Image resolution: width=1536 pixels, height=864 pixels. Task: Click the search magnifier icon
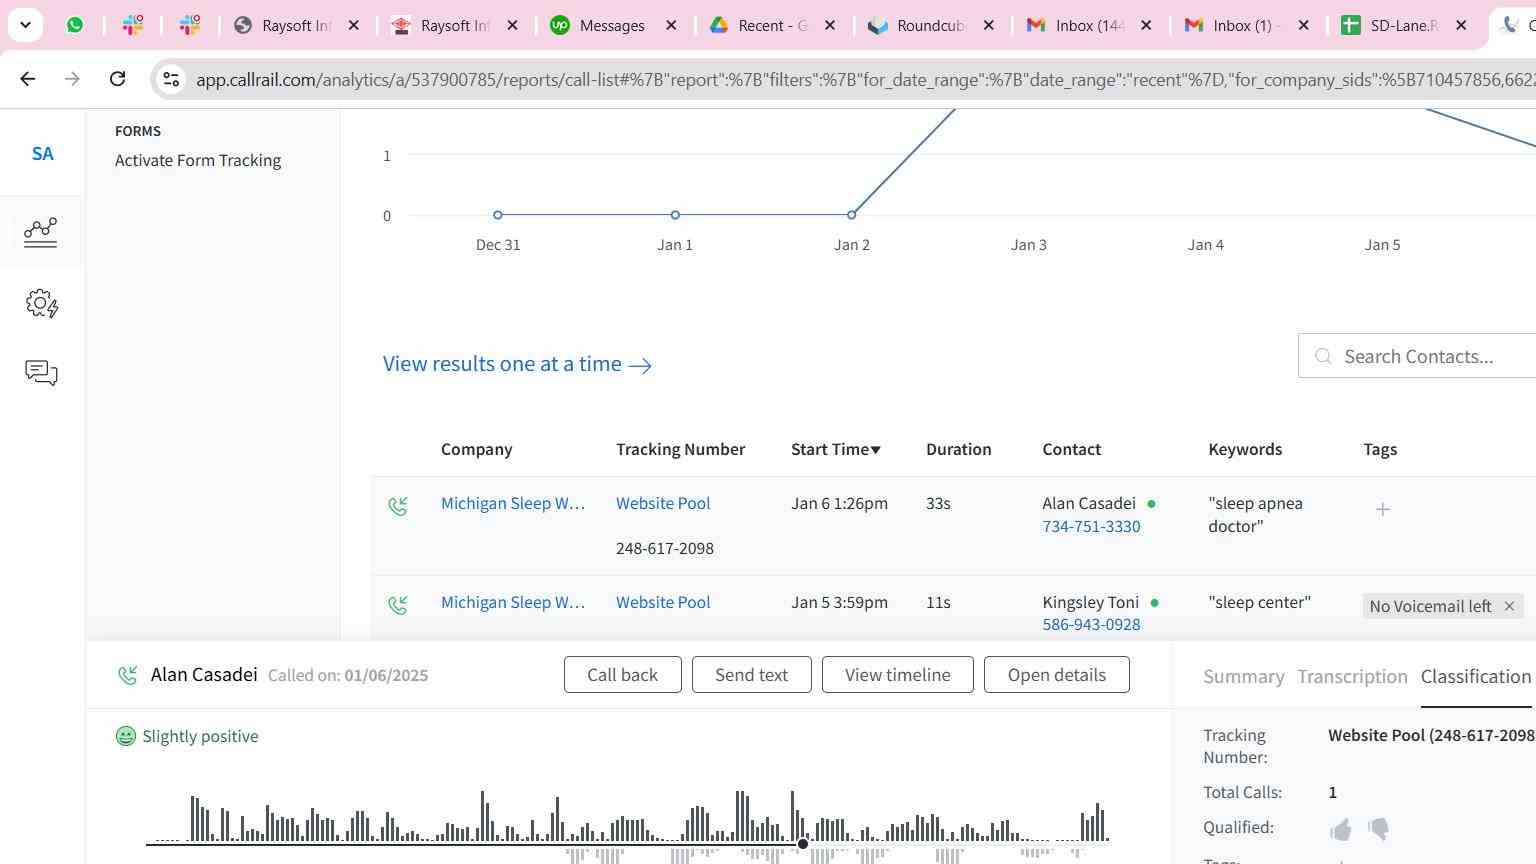tap(1323, 357)
